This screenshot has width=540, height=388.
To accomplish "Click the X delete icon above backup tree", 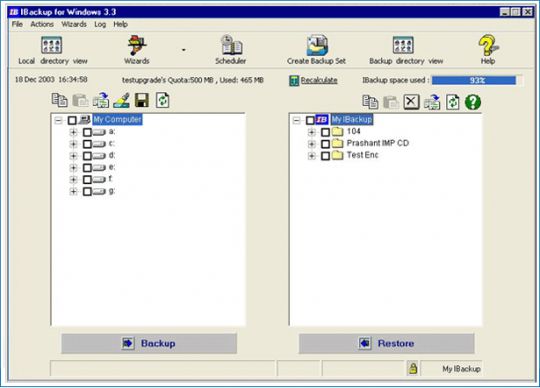I will pos(411,102).
